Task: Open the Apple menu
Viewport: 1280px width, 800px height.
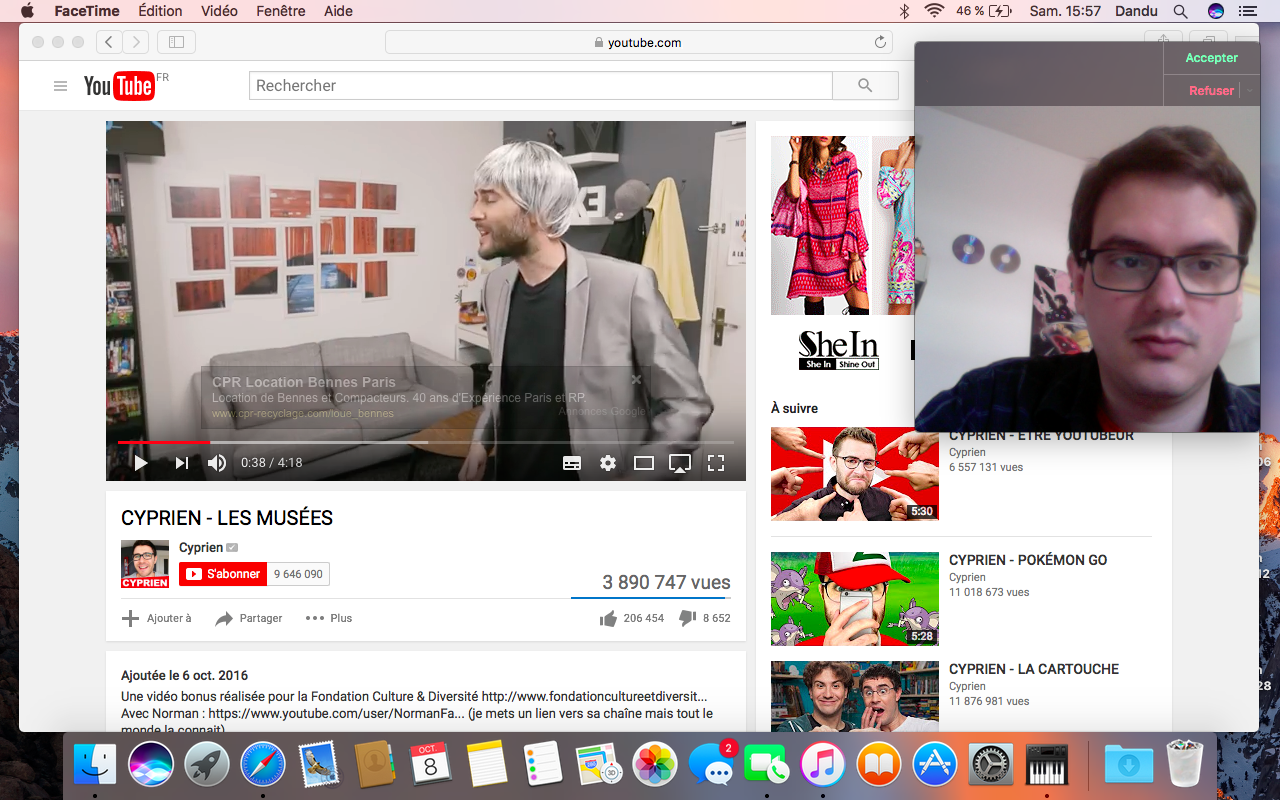Action: click(27, 11)
